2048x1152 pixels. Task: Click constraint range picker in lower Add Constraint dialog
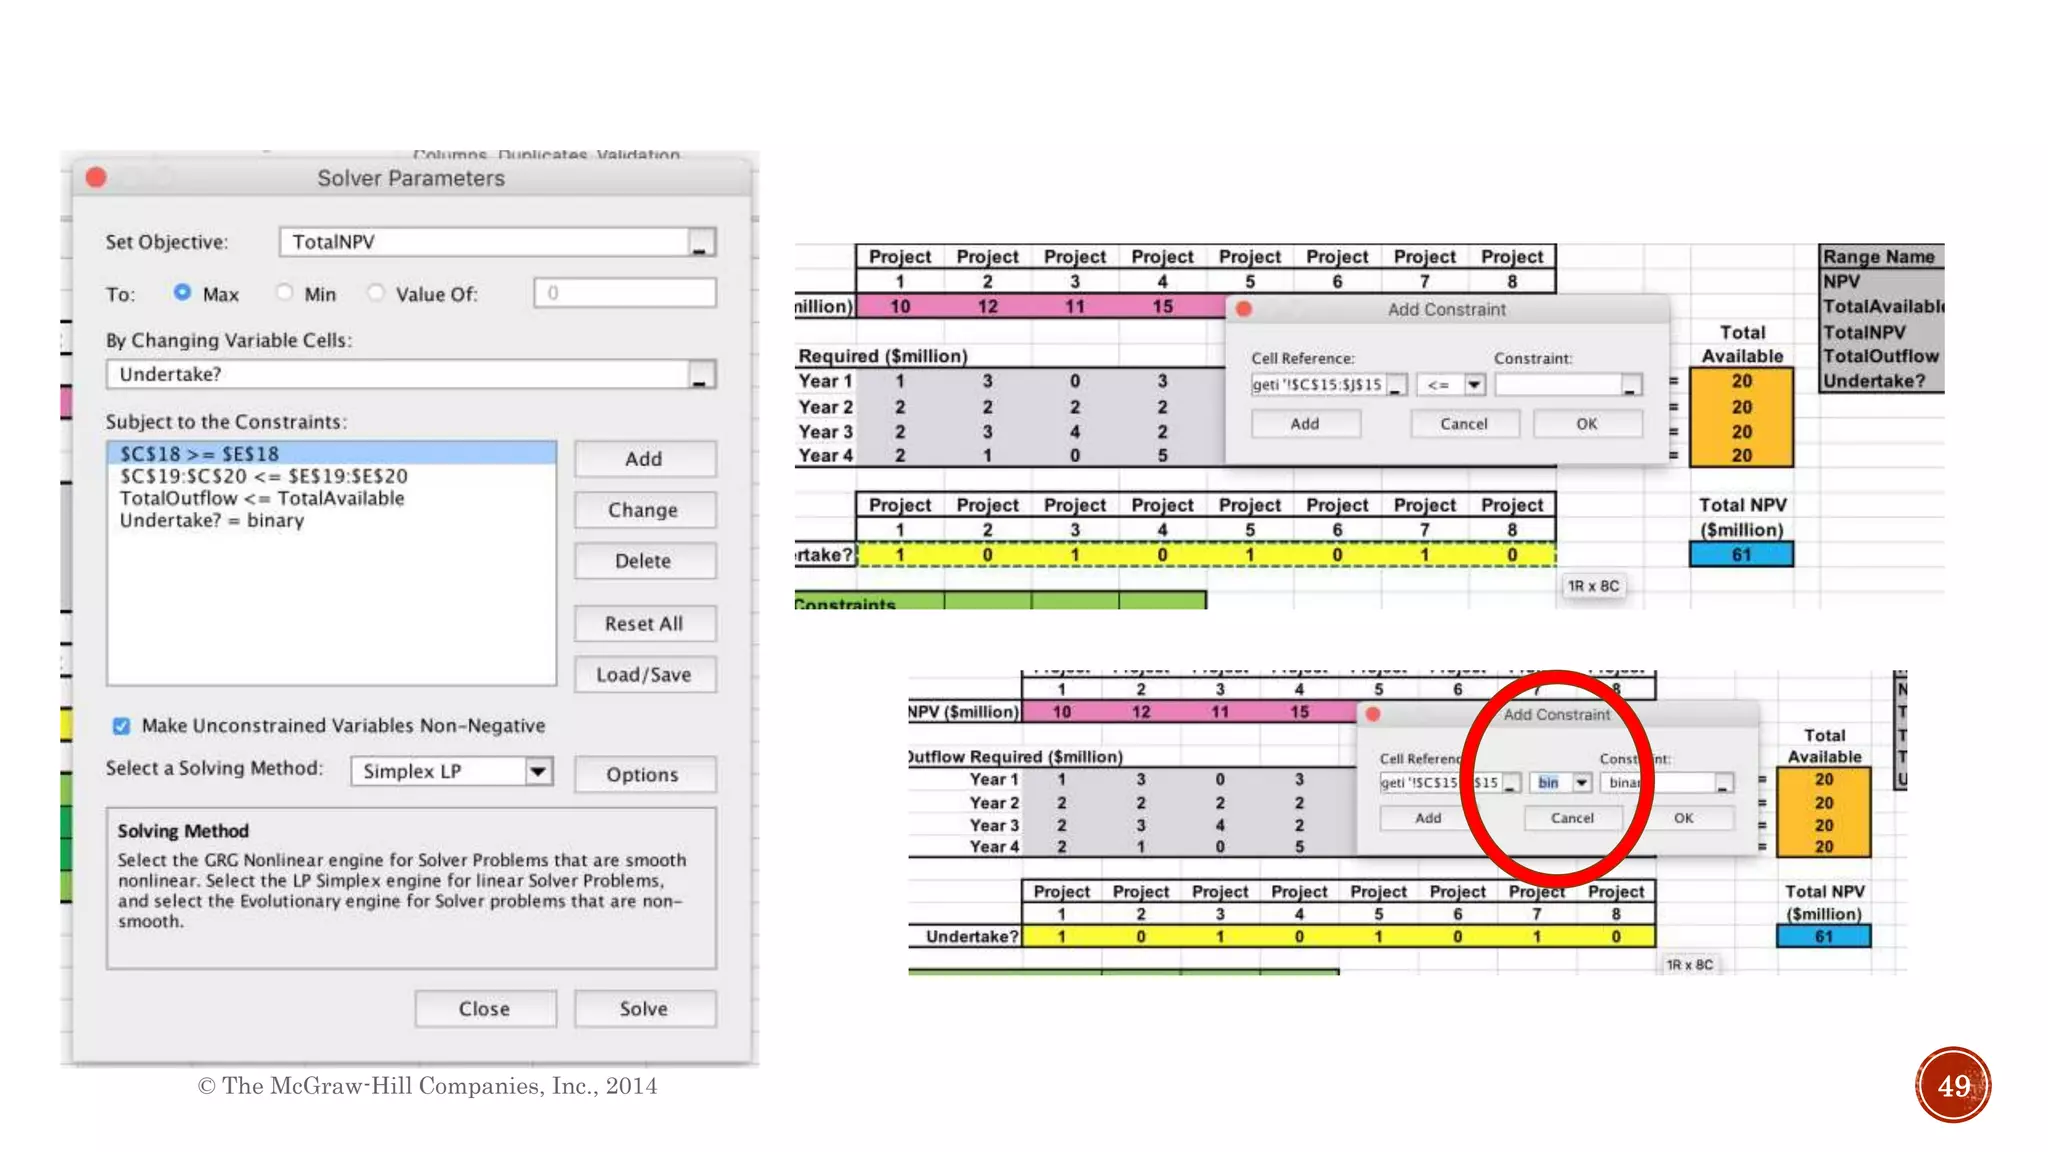tap(1722, 783)
